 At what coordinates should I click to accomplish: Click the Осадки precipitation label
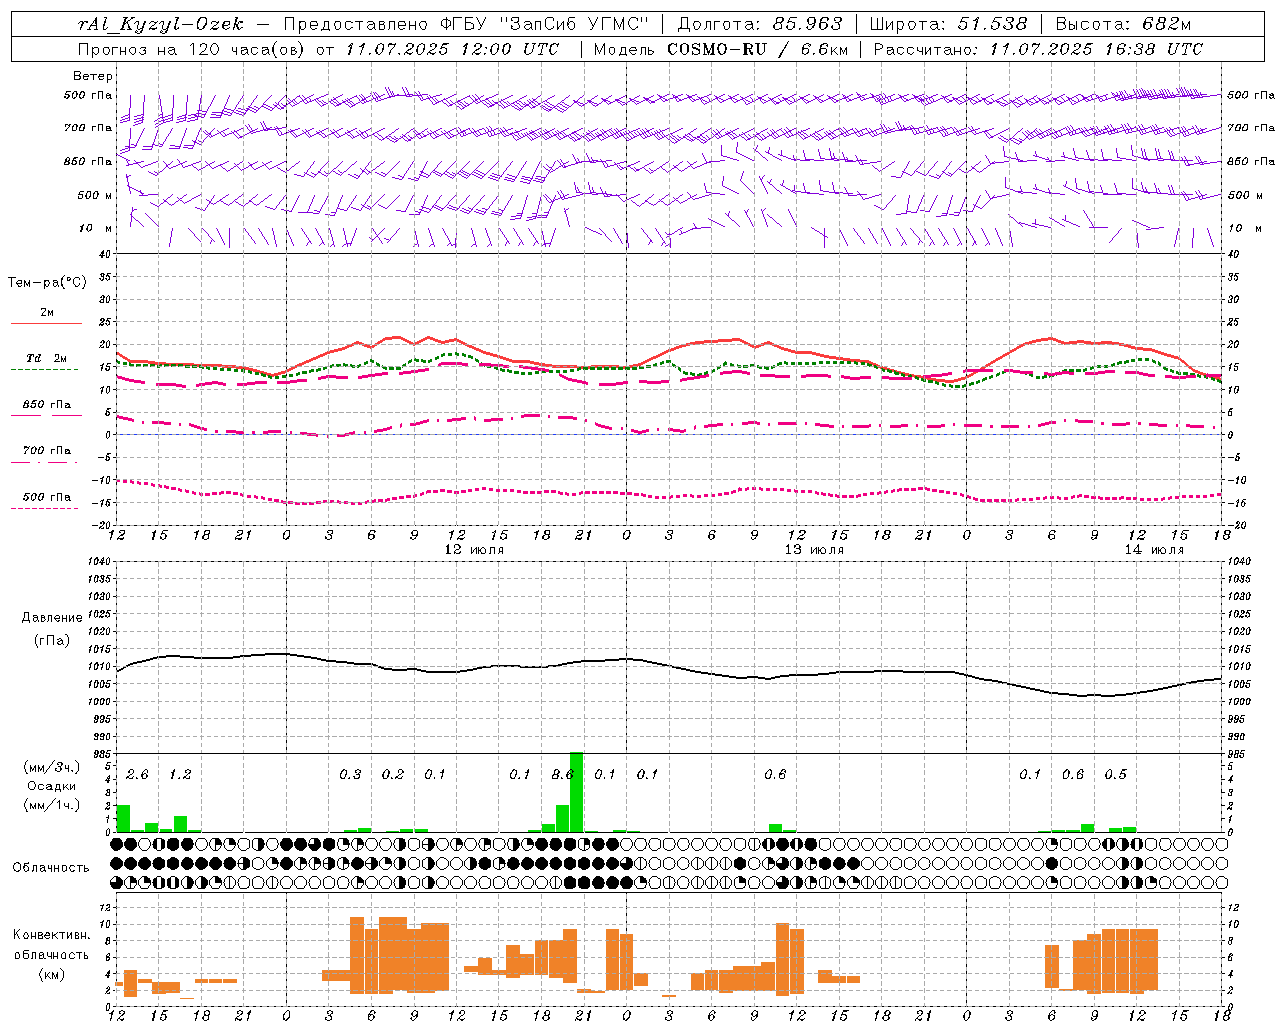click(x=51, y=786)
